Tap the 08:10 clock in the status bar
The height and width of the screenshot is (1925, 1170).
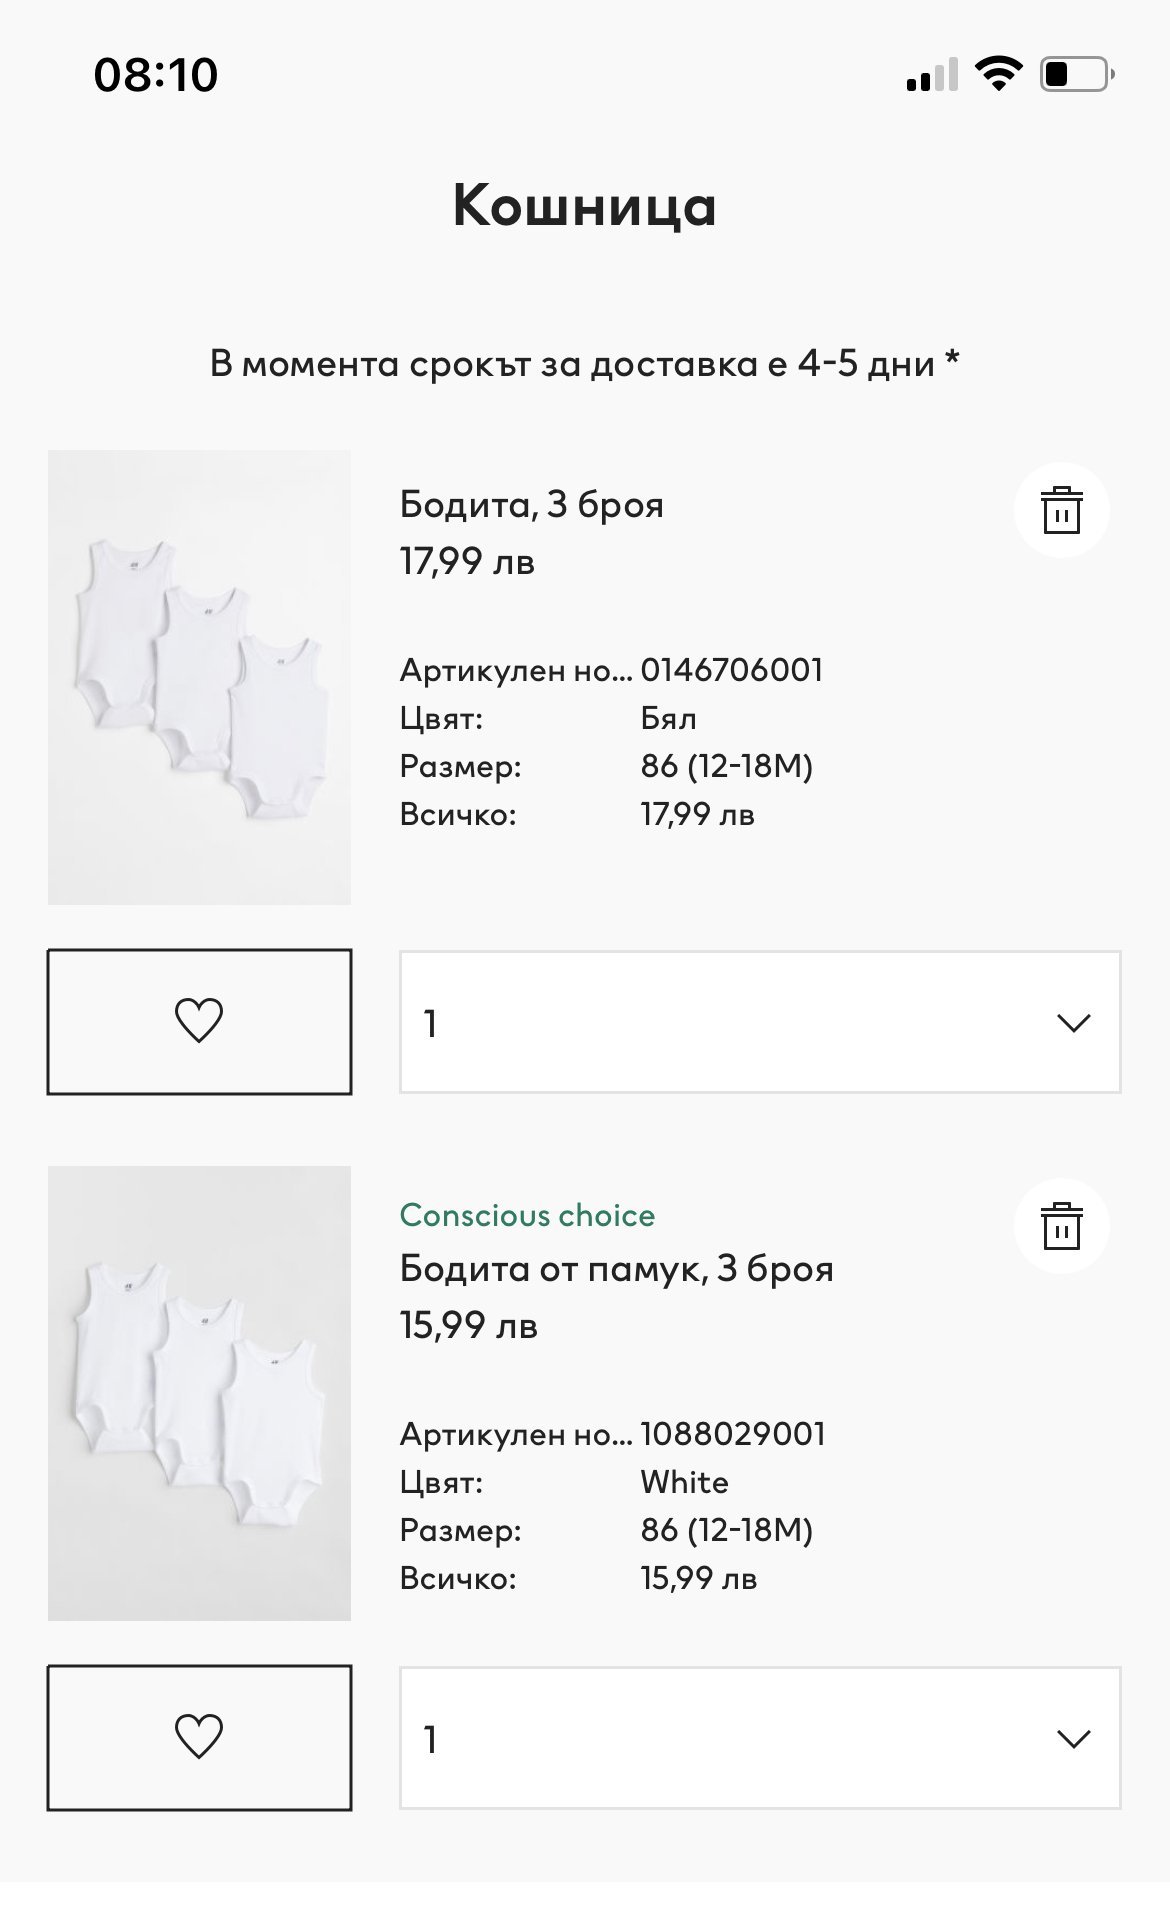tap(156, 75)
